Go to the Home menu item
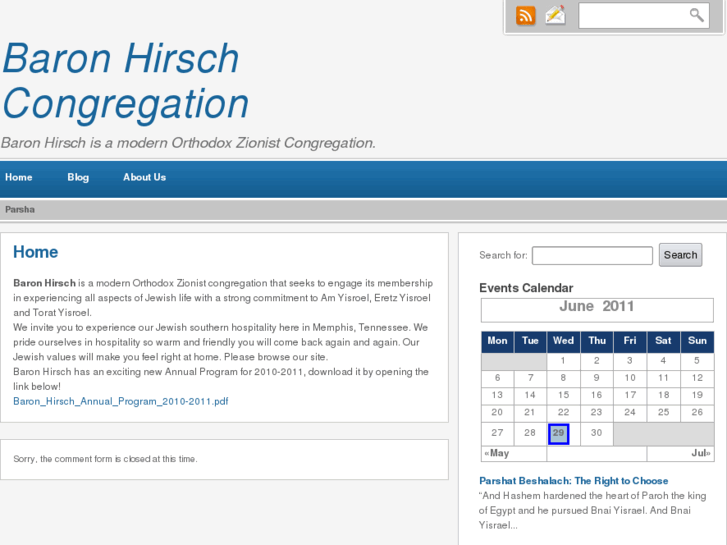727x545 pixels. [19, 177]
